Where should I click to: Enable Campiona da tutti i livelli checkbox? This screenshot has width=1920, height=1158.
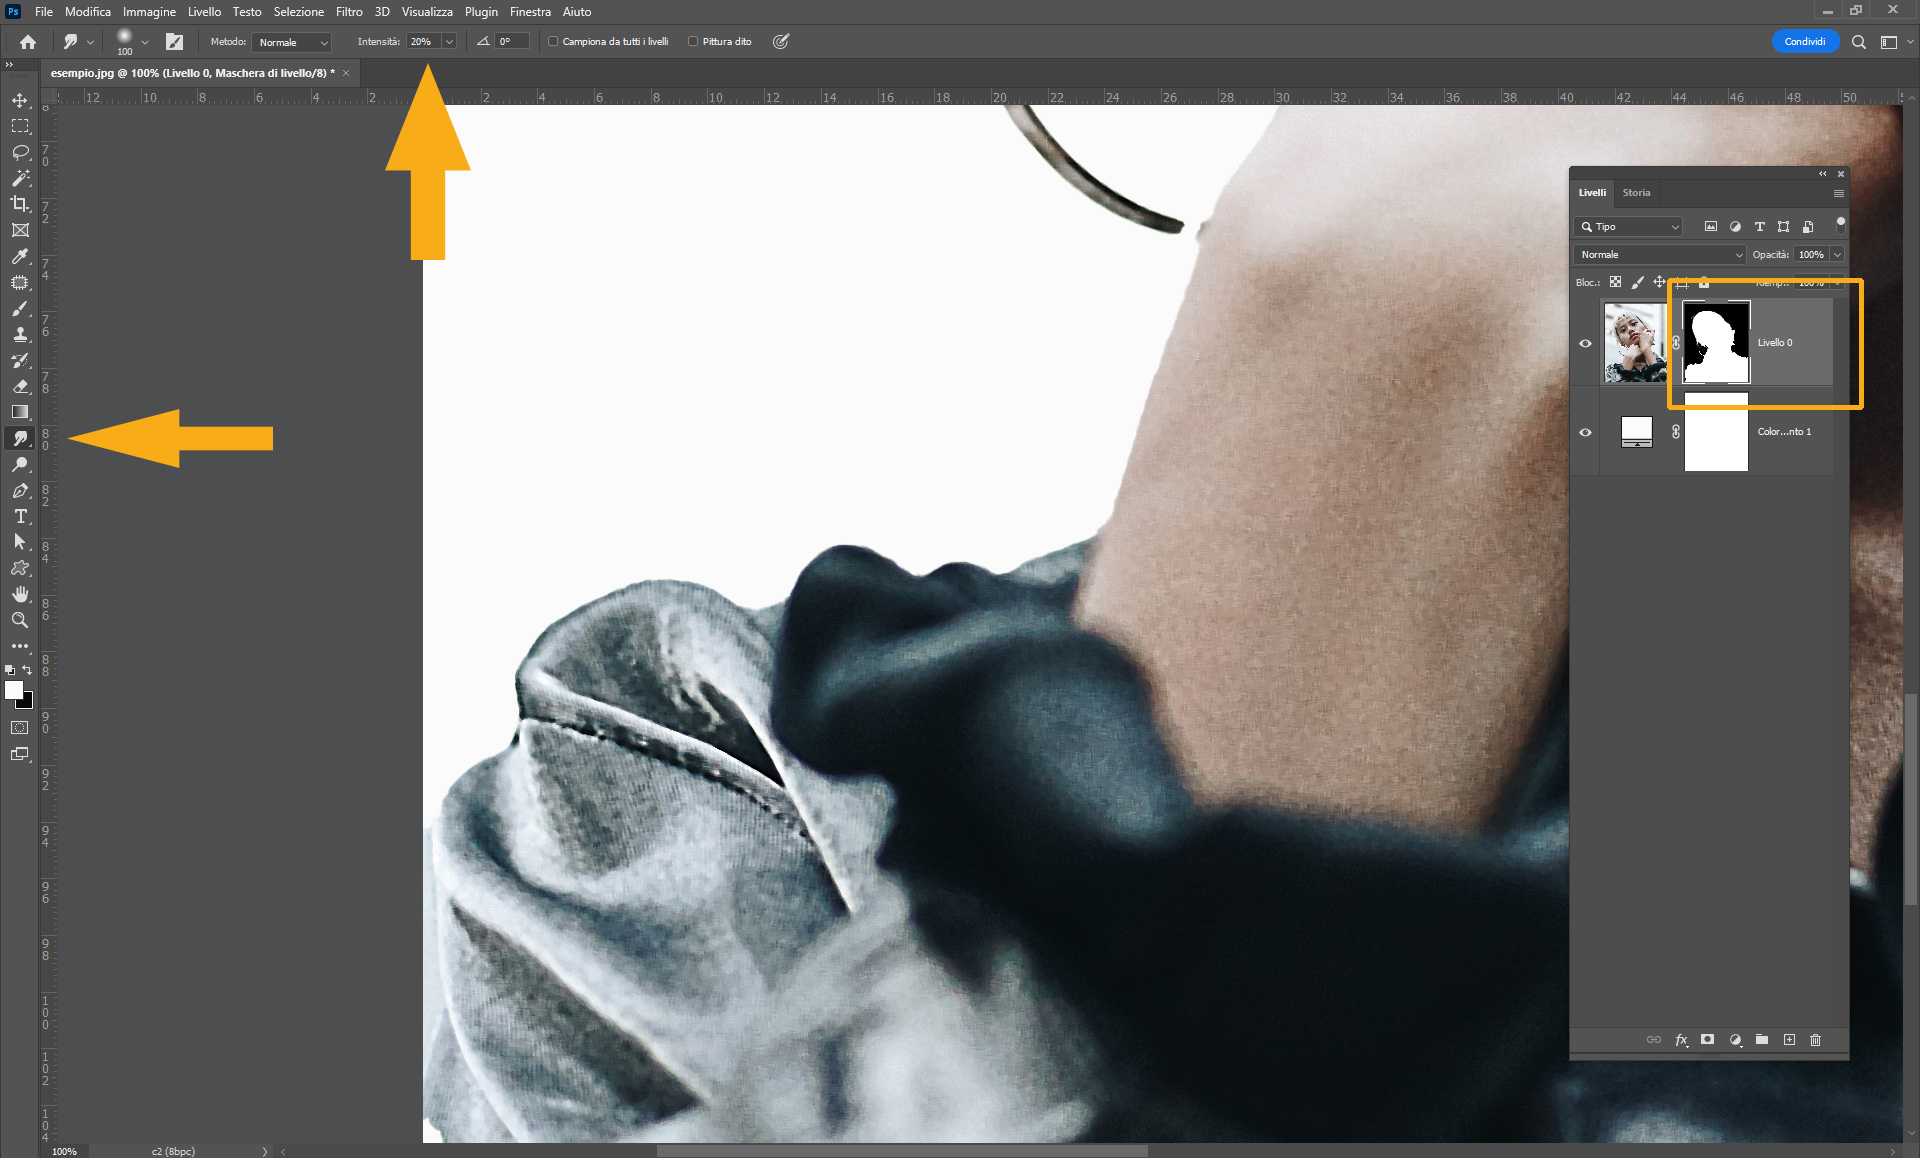click(x=553, y=42)
